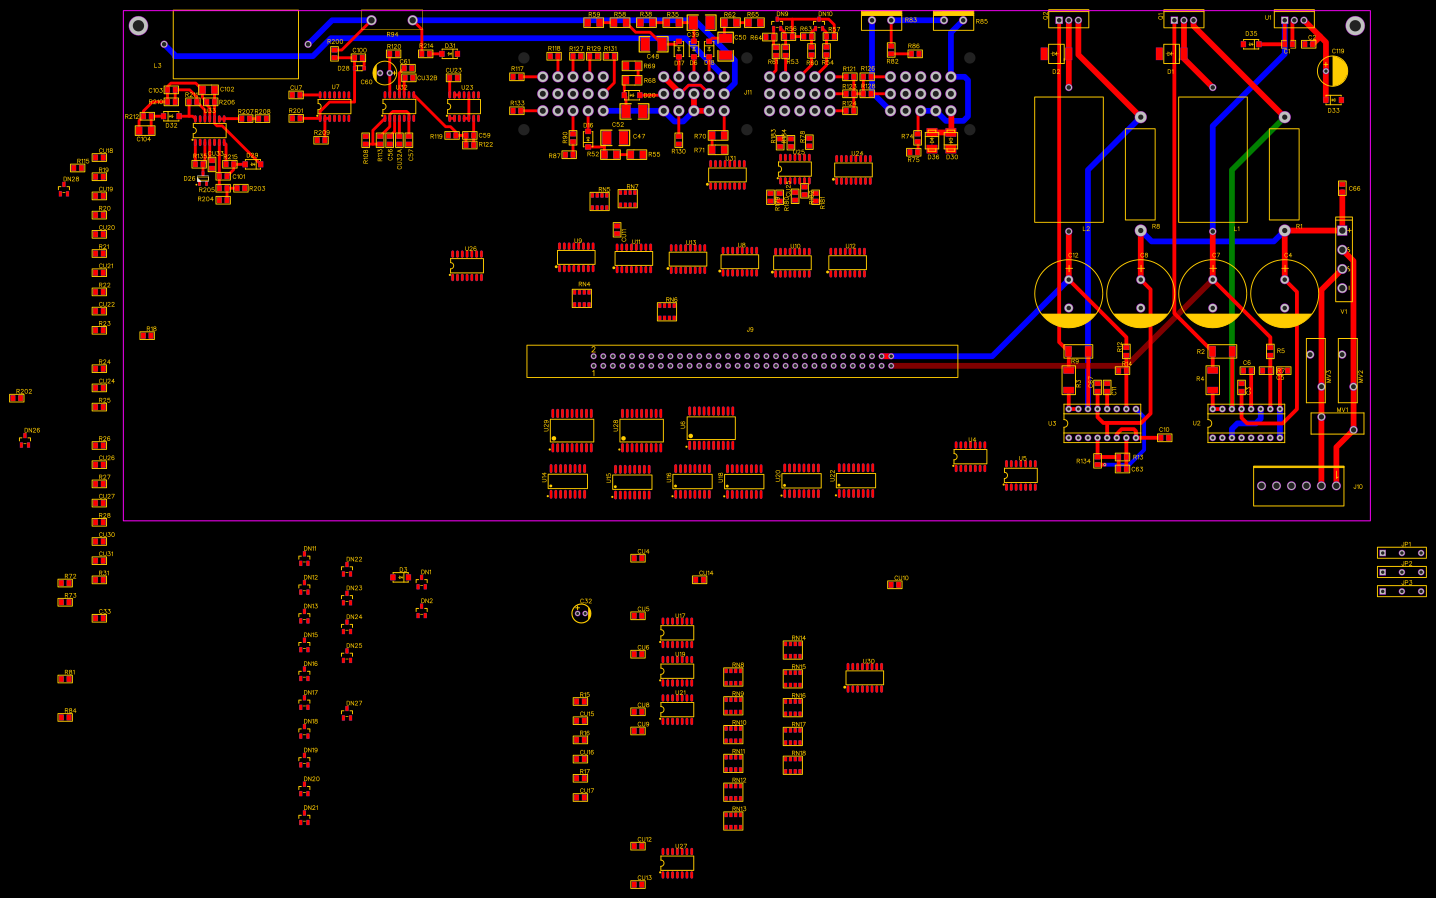This screenshot has height=898, width=1436.
Task: Pick resistor network RN18
Action: click(x=793, y=765)
